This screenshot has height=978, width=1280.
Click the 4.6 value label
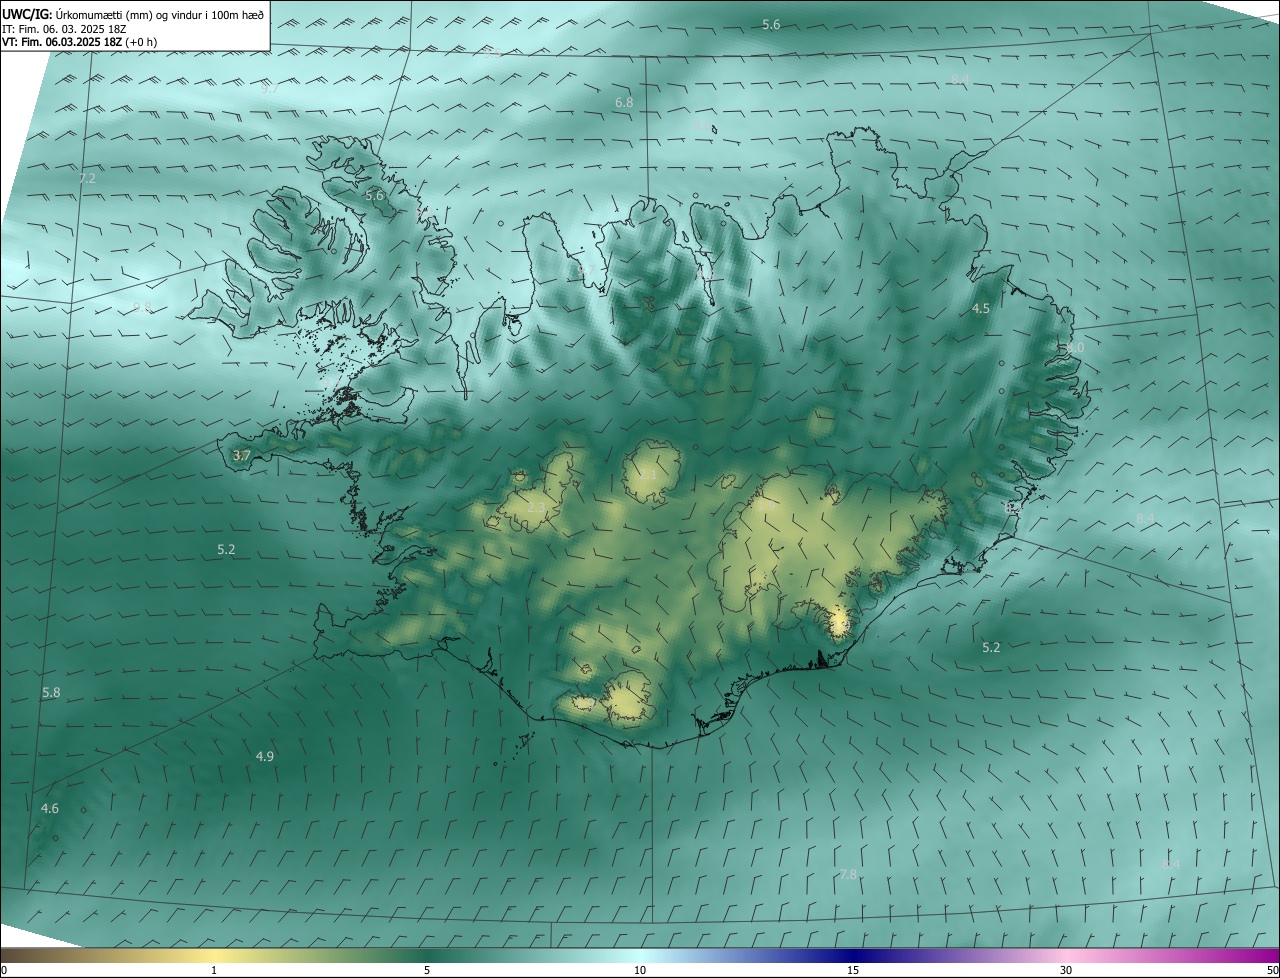[50, 808]
